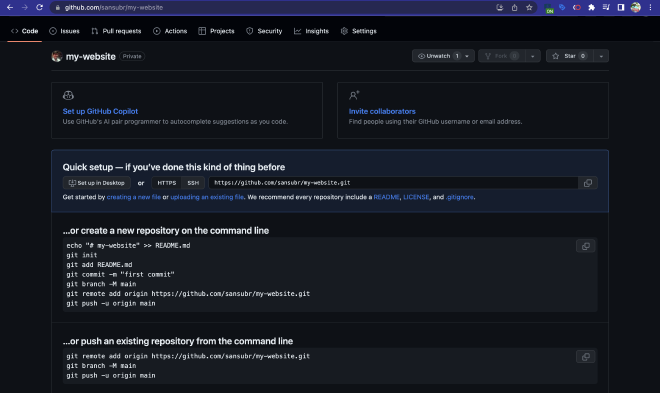Click the repository clone URL field
Image resolution: width=660 pixels, height=393 pixels.
coord(393,183)
